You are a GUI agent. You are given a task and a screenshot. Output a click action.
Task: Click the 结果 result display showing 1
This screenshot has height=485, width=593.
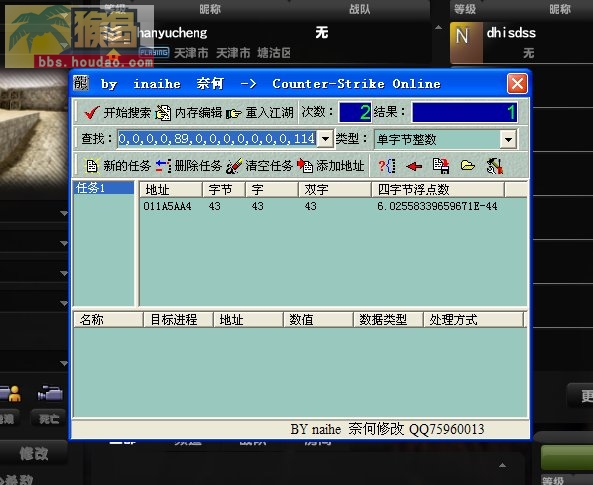(x=464, y=112)
